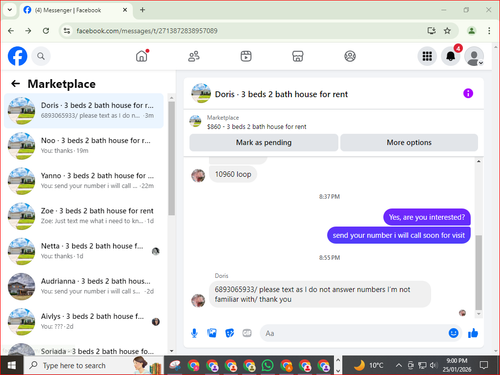Image resolution: width=500 pixels, height=375 pixels.
Task: Open the volume control in tray
Action: (x=433, y=365)
